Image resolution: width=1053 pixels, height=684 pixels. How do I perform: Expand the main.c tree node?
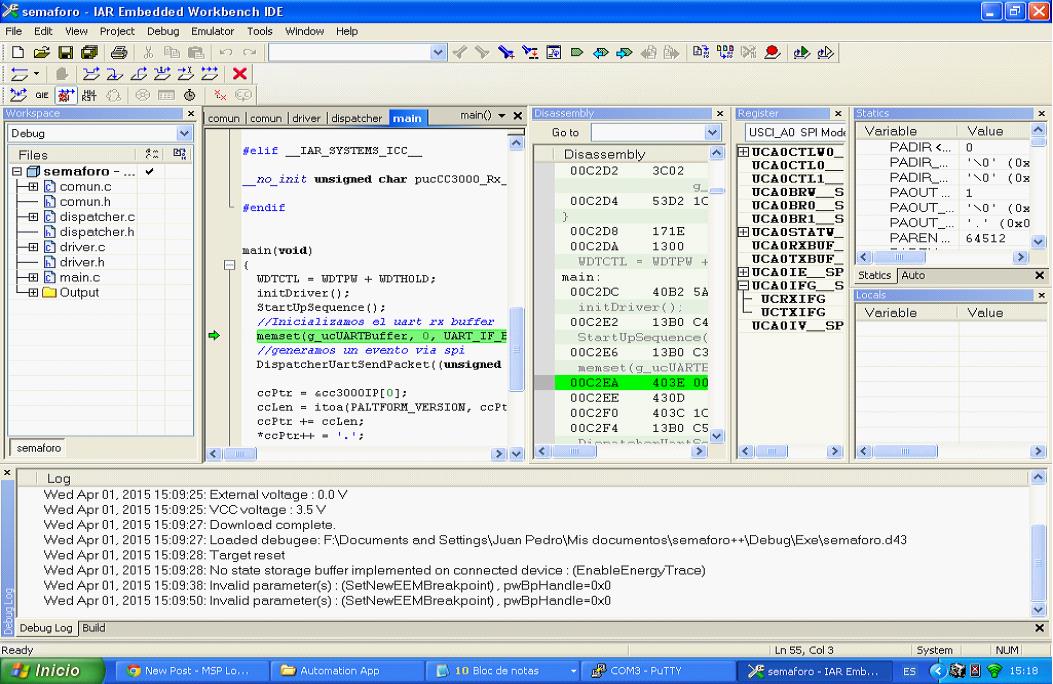(33, 277)
